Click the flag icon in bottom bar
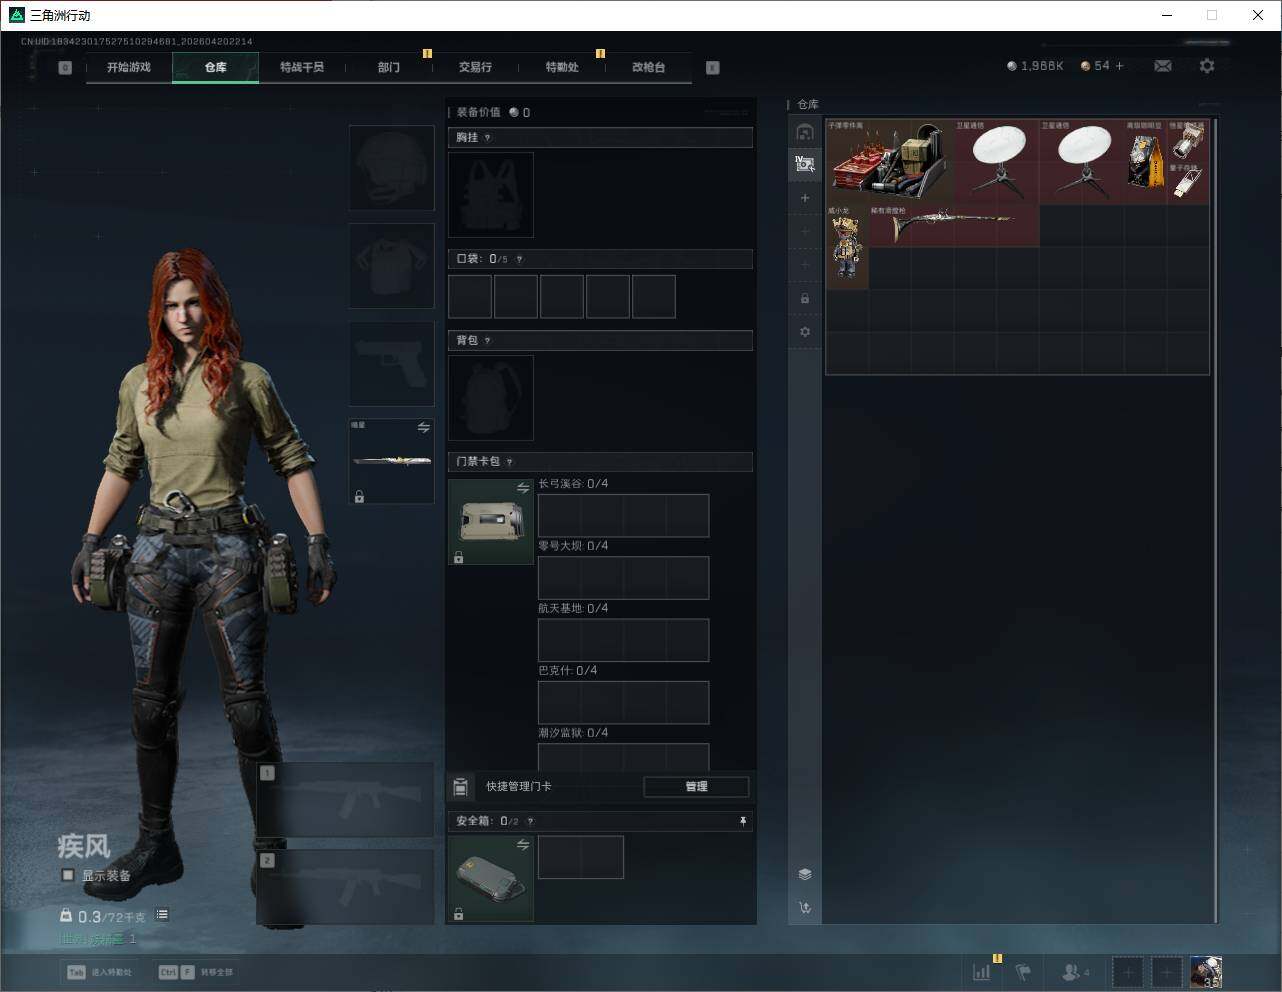The width and height of the screenshot is (1282, 992). 1023,971
